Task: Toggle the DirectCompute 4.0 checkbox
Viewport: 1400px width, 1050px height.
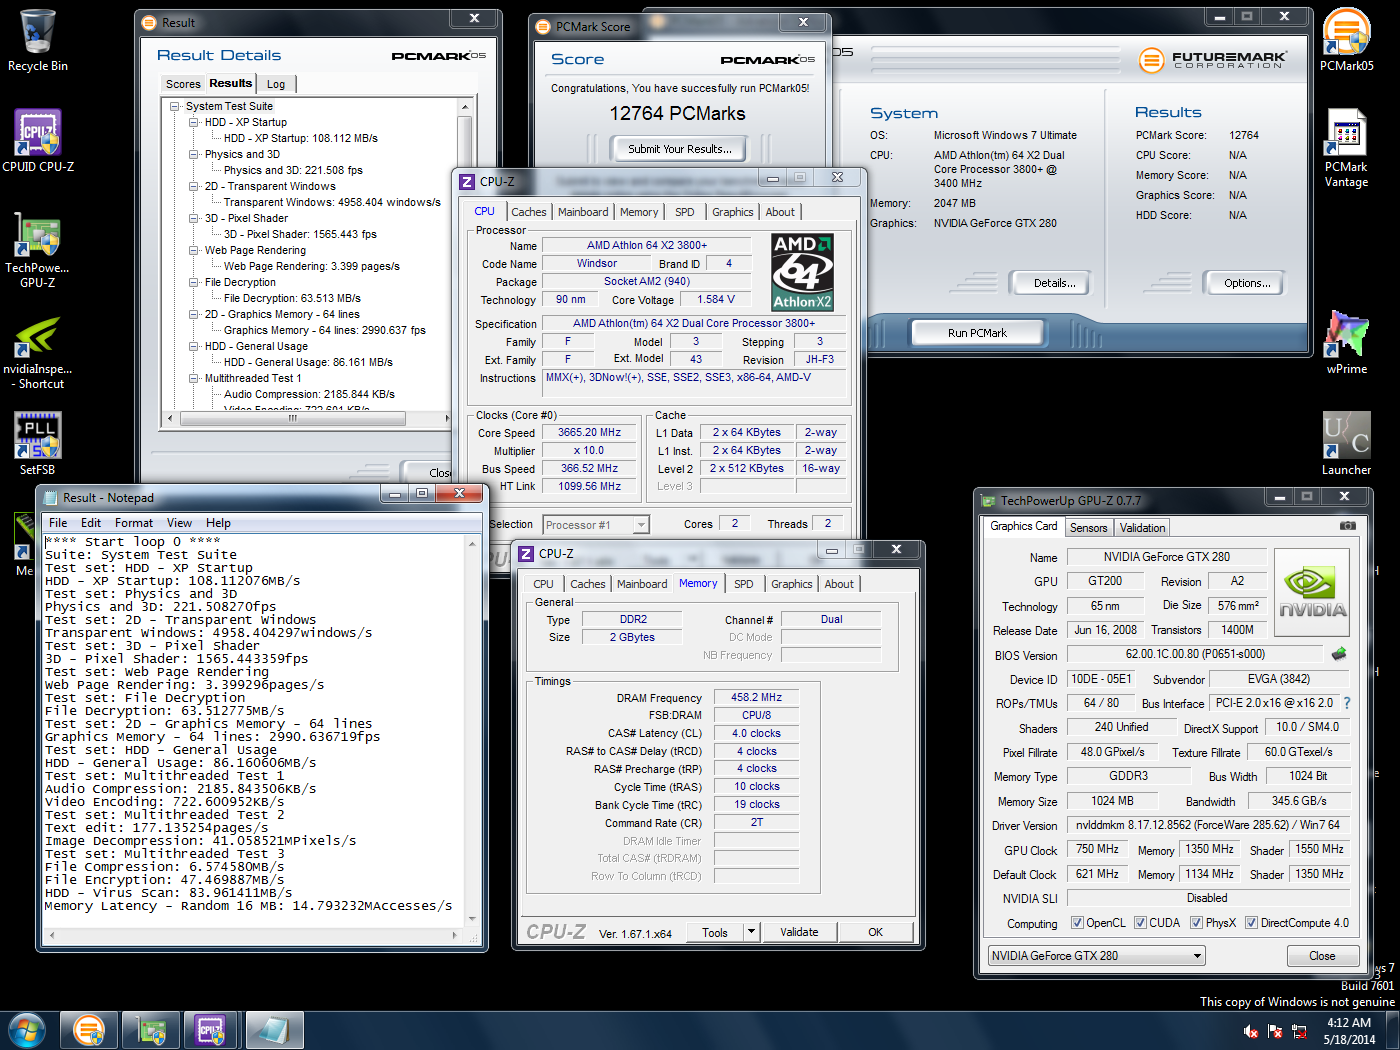Action: [x=1251, y=923]
